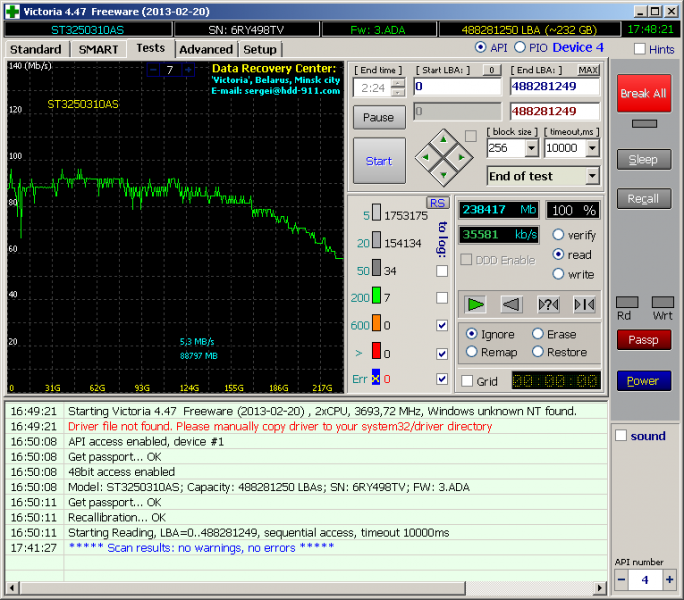684x600 pixels.
Task: Enable the Grid checkbox
Action: click(467, 381)
